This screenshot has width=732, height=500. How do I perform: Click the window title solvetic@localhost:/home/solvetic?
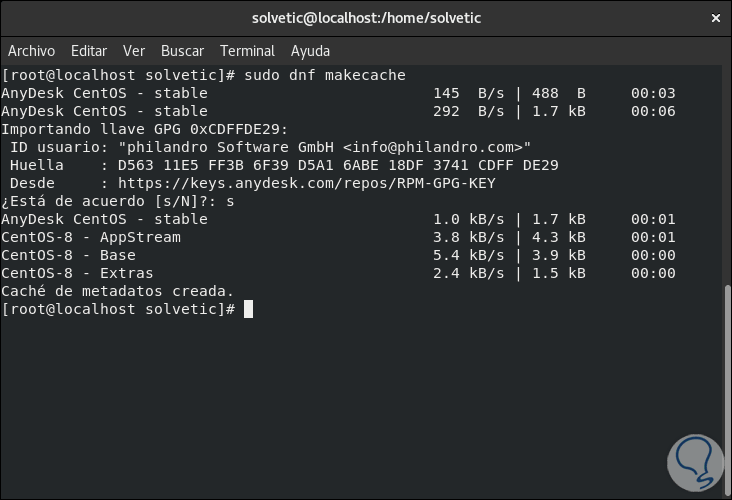tap(365, 18)
